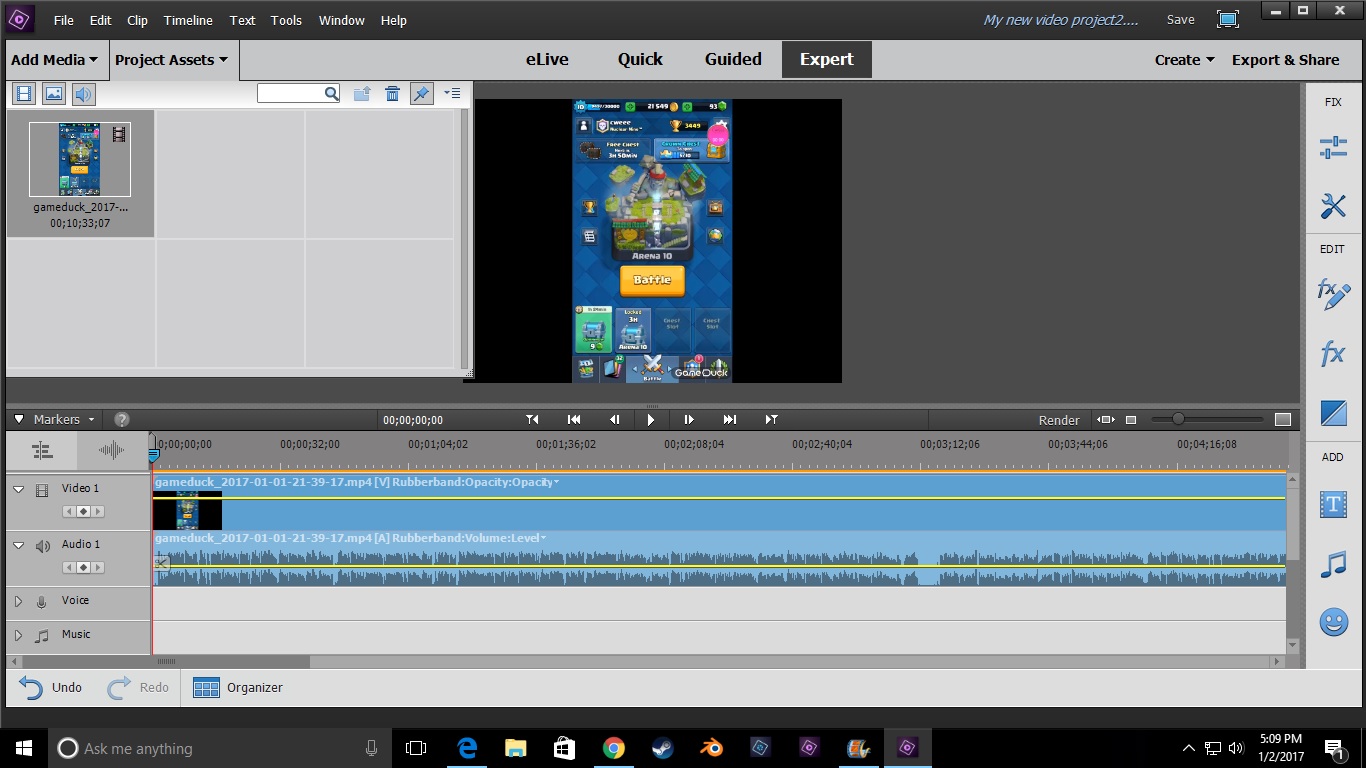Image resolution: width=1366 pixels, height=768 pixels.
Task: Open the File menu
Action: [x=63, y=20]
